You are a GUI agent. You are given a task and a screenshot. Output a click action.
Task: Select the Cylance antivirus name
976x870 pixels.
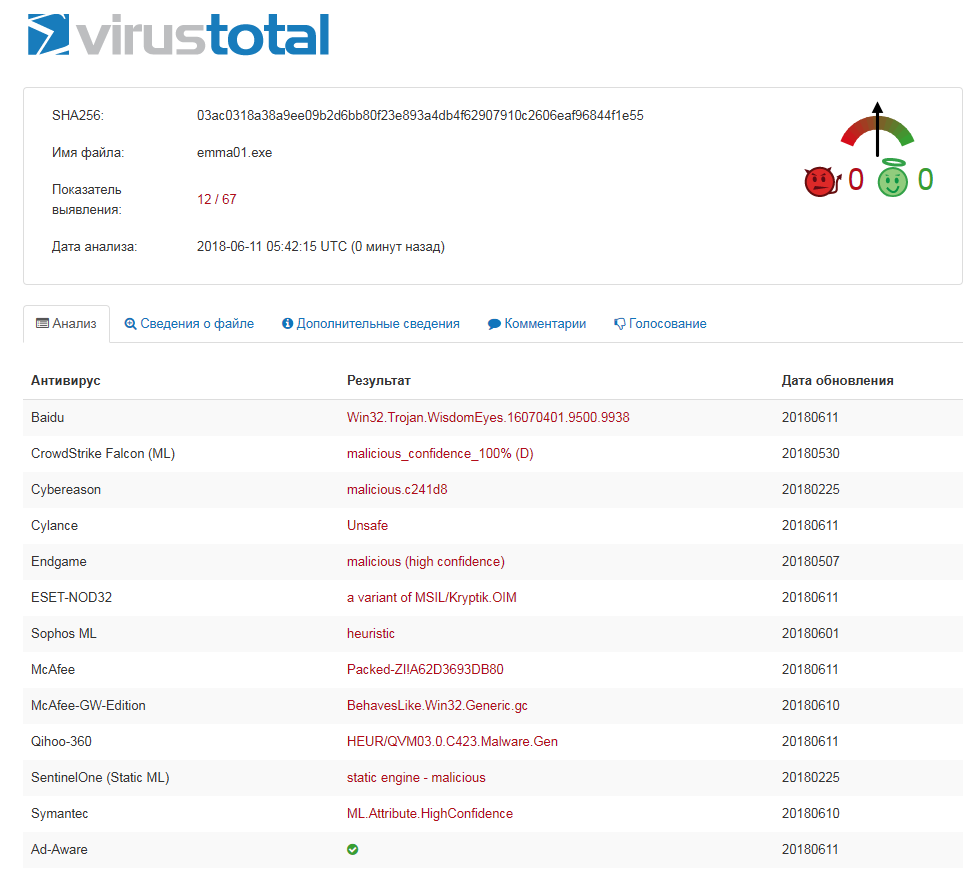[x=55, y=526]
